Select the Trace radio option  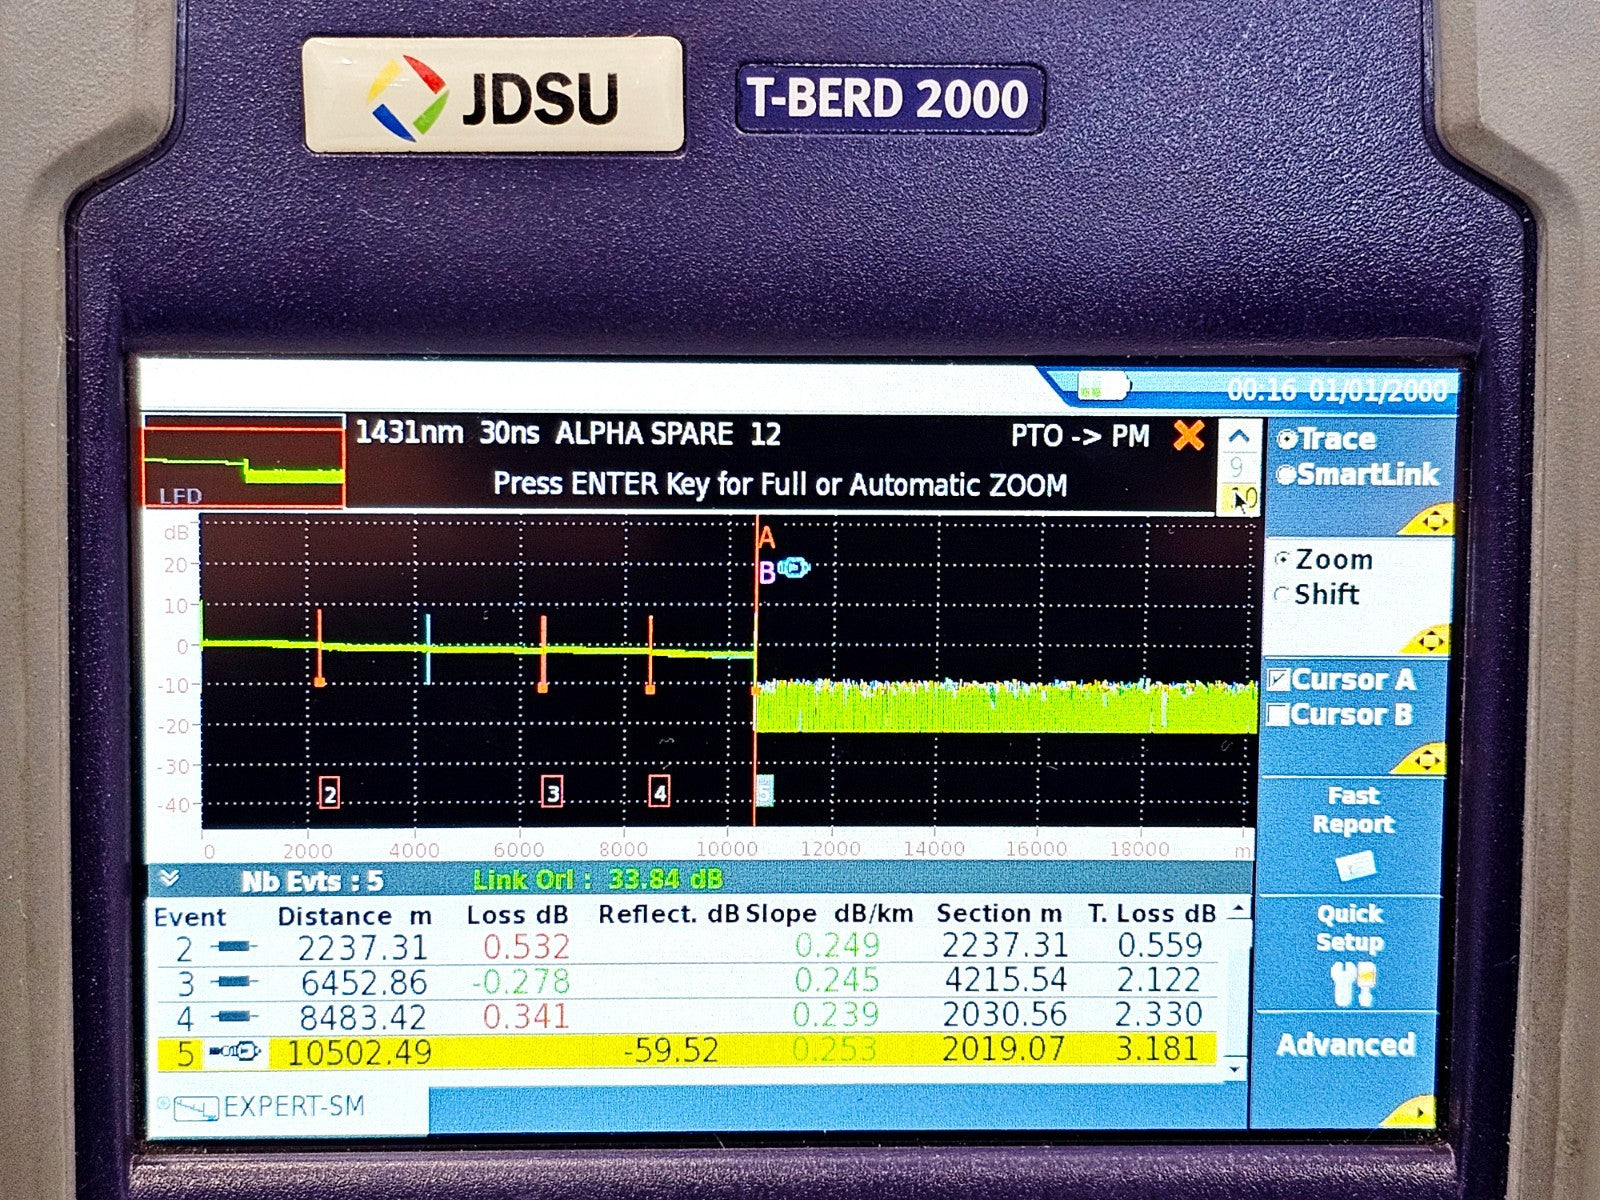(x=1326, y=439)
